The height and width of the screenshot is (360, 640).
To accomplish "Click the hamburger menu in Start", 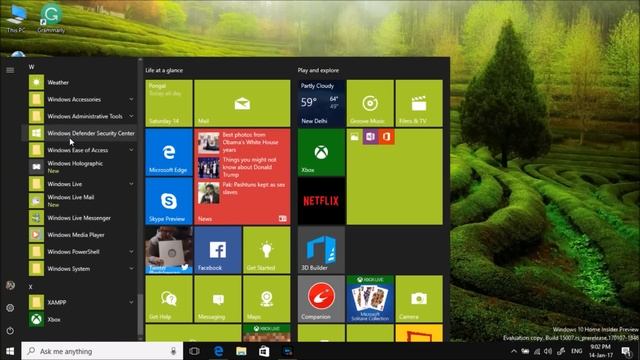I will pyautogui.click(x=10, y=70).
